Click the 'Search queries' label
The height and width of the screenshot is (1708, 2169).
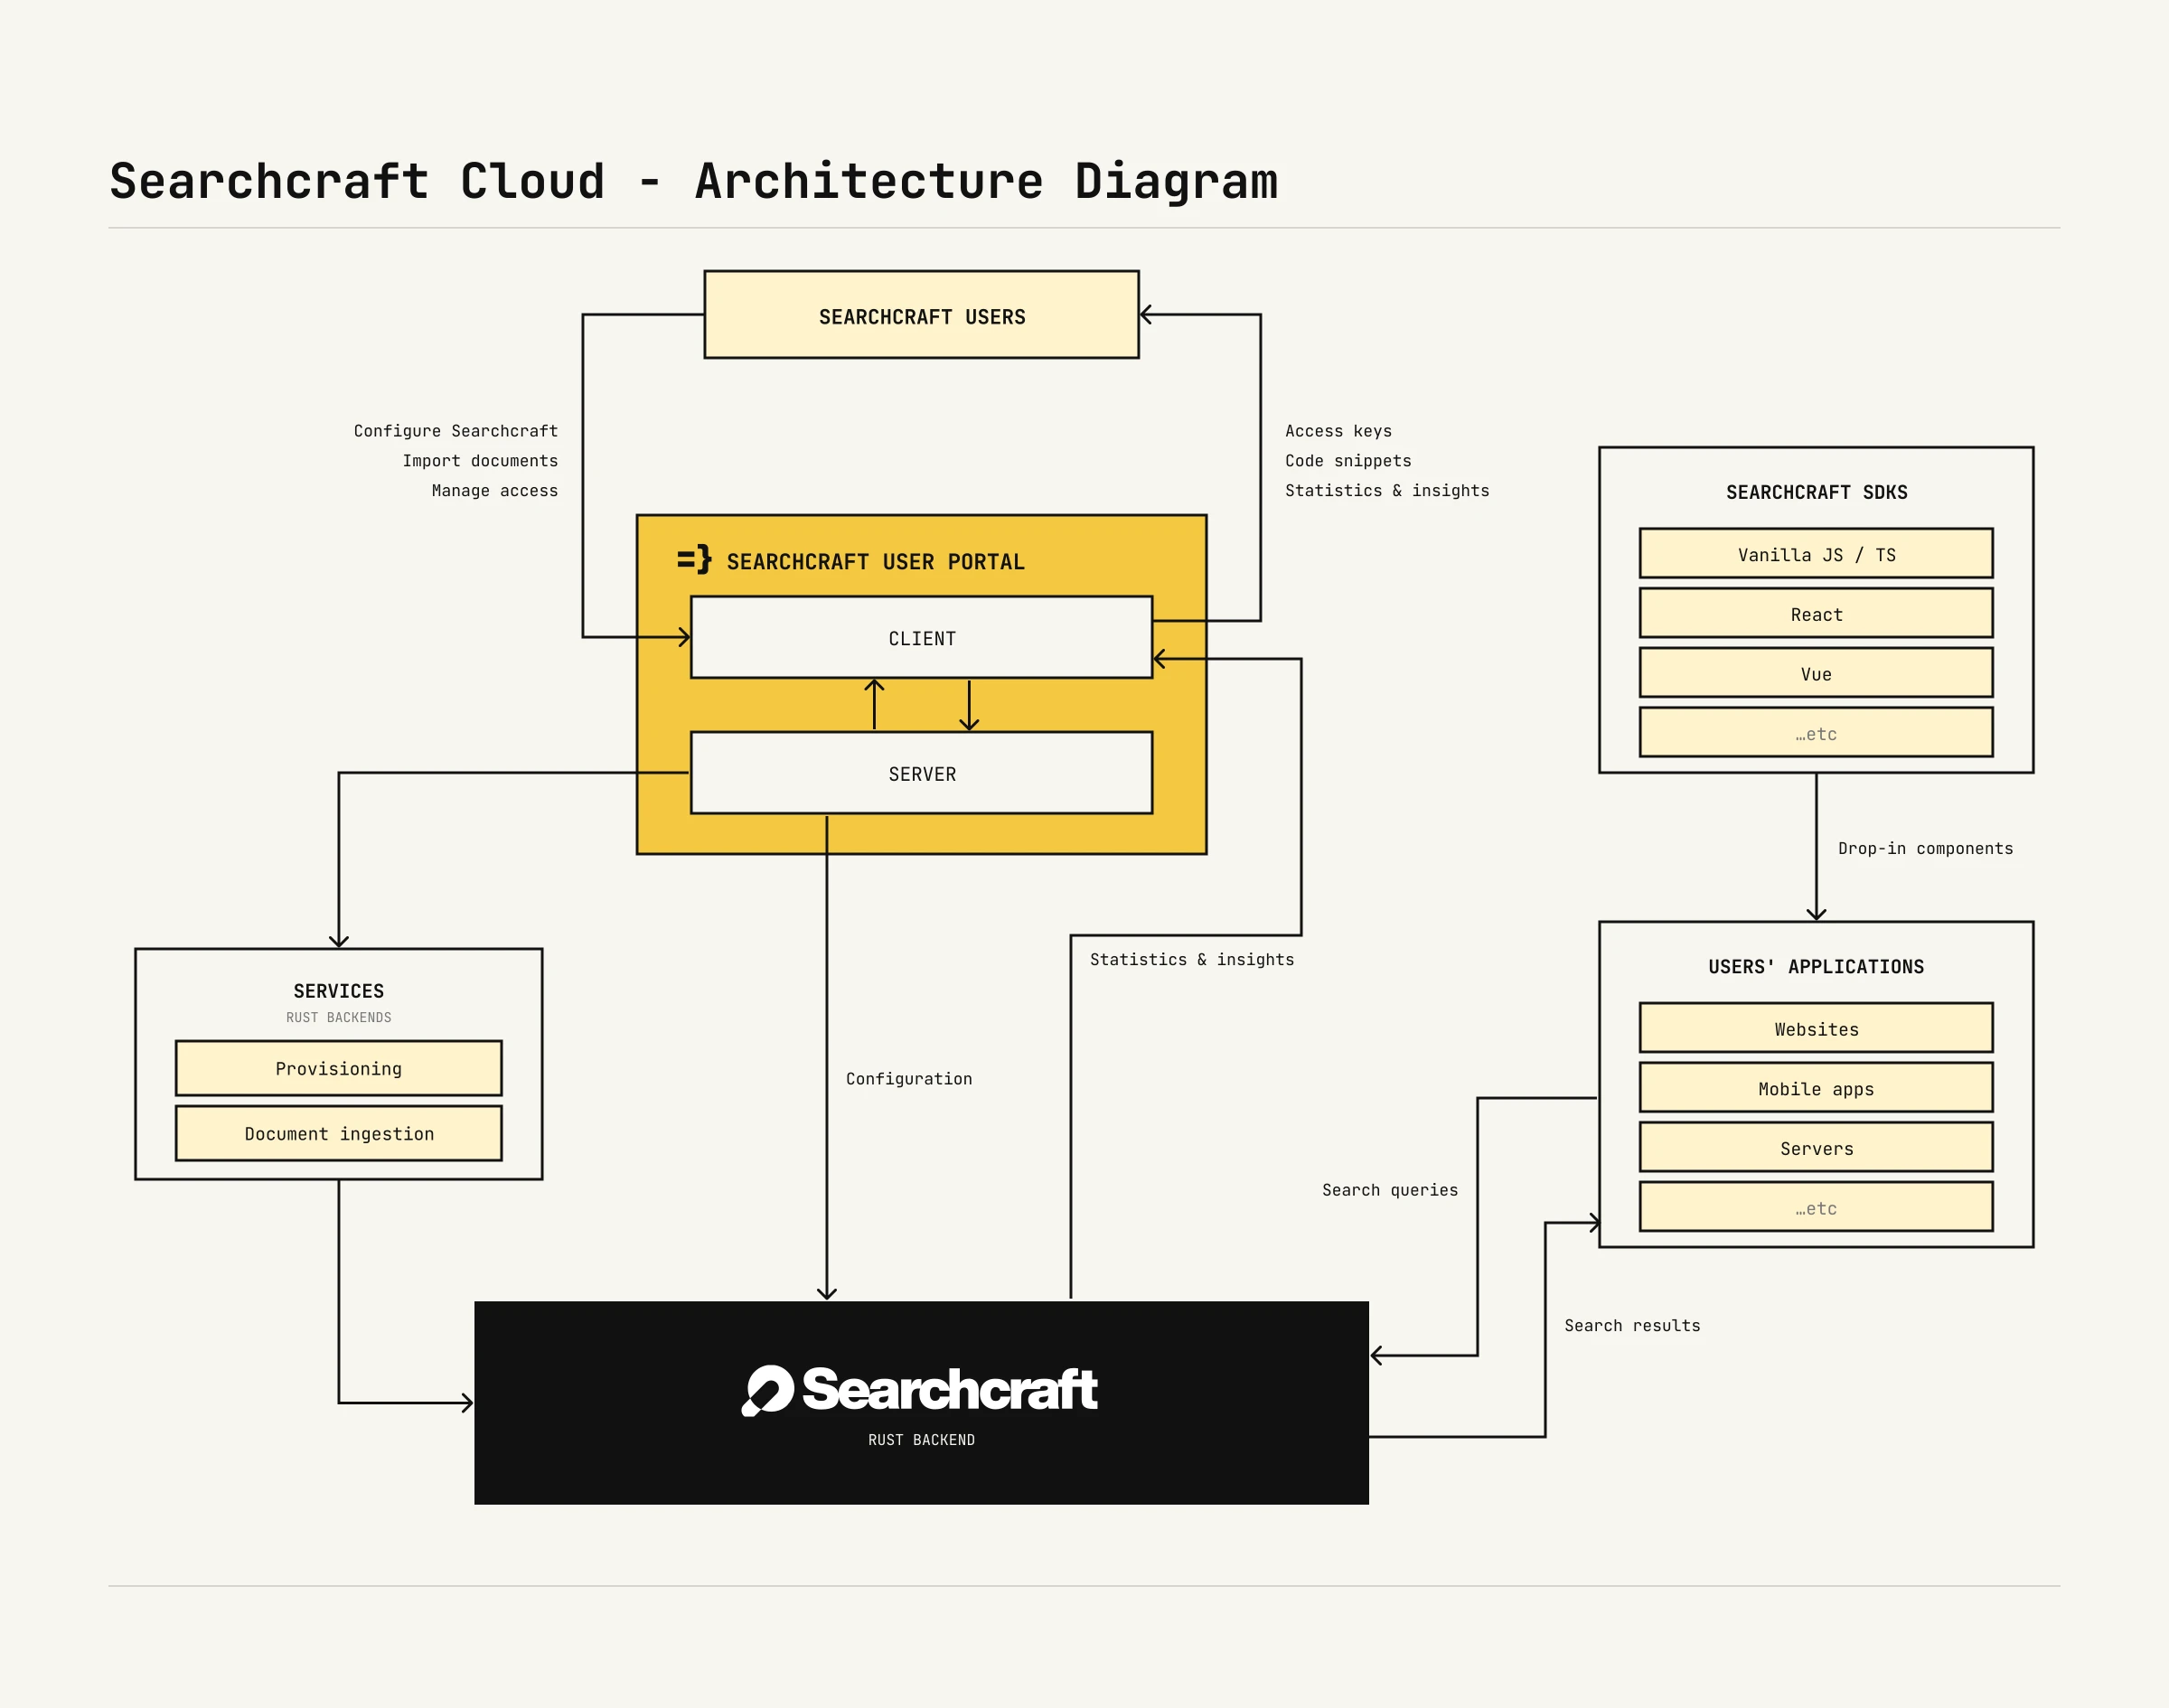pyautogui.click(x=1390, y=1190)
